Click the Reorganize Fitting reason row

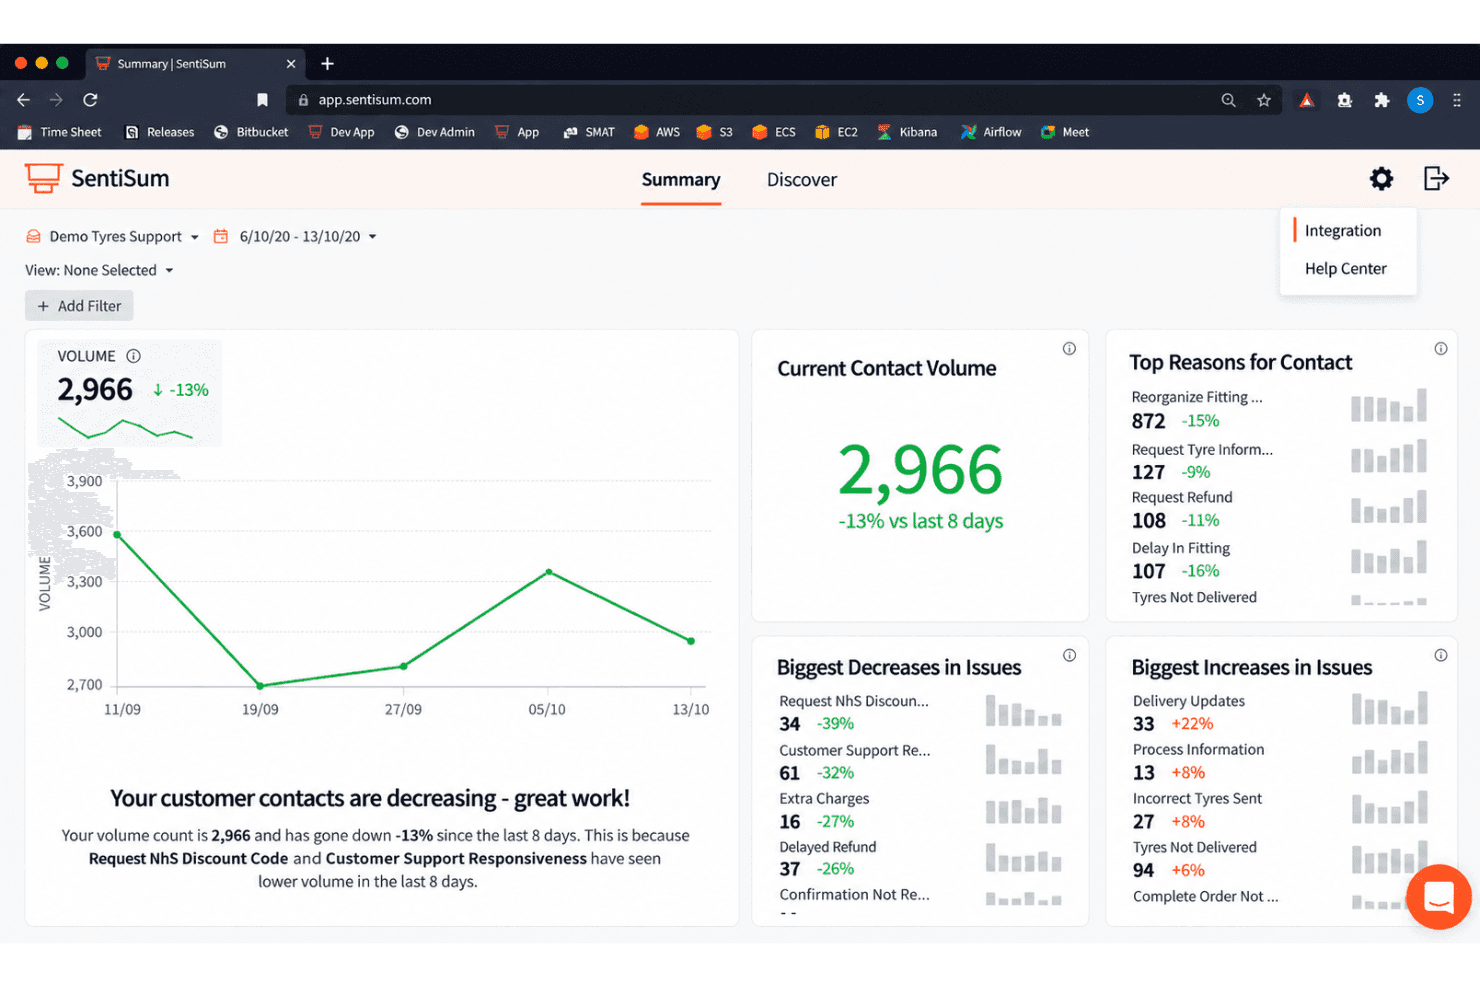click(x=1279, y=409)
